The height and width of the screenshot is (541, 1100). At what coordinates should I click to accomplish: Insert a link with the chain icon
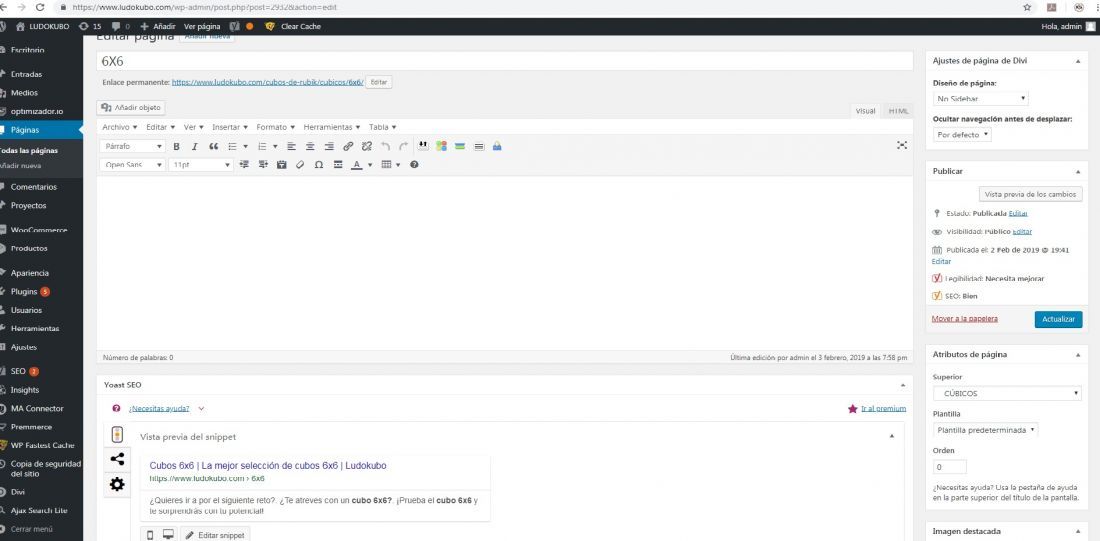click(348, 147)
